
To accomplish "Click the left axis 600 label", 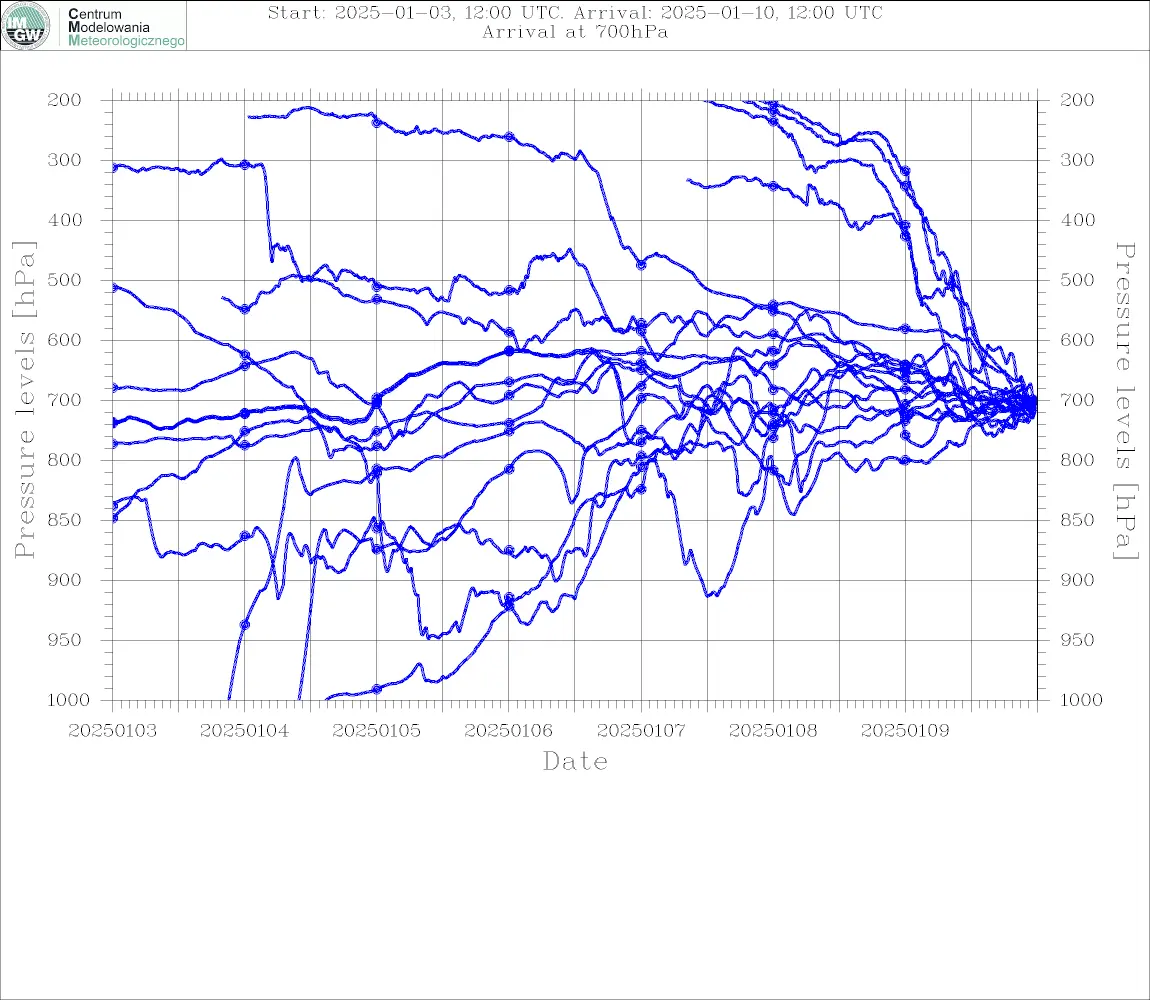I will tap(64, 340).
